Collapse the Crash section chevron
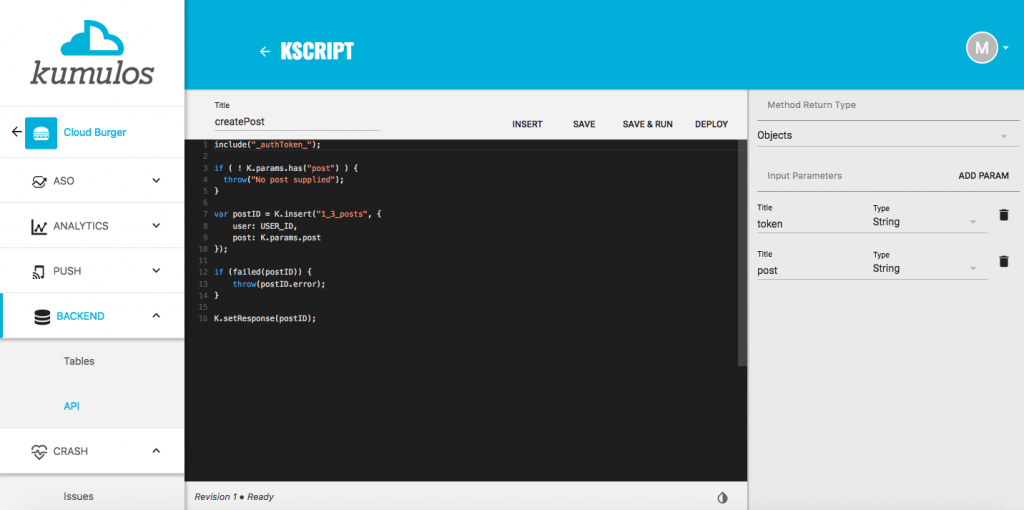Viewport: 1024px width, 510px height. click(x=156, y=451)
